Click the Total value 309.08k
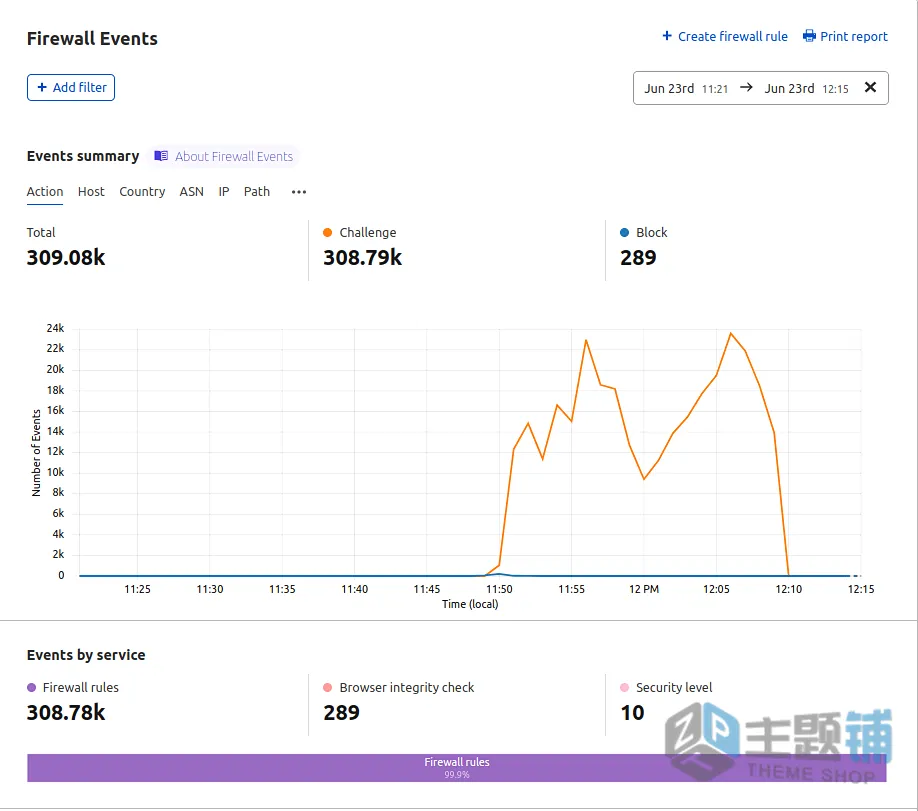 tap(66, 258)
